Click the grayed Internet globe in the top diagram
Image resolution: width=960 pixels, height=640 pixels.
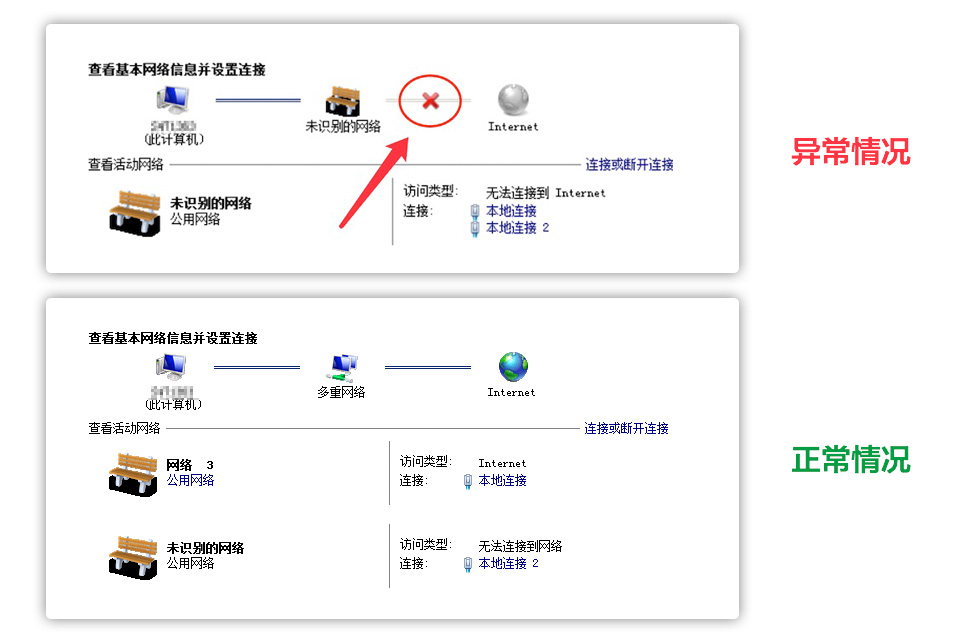pos(511,100)
